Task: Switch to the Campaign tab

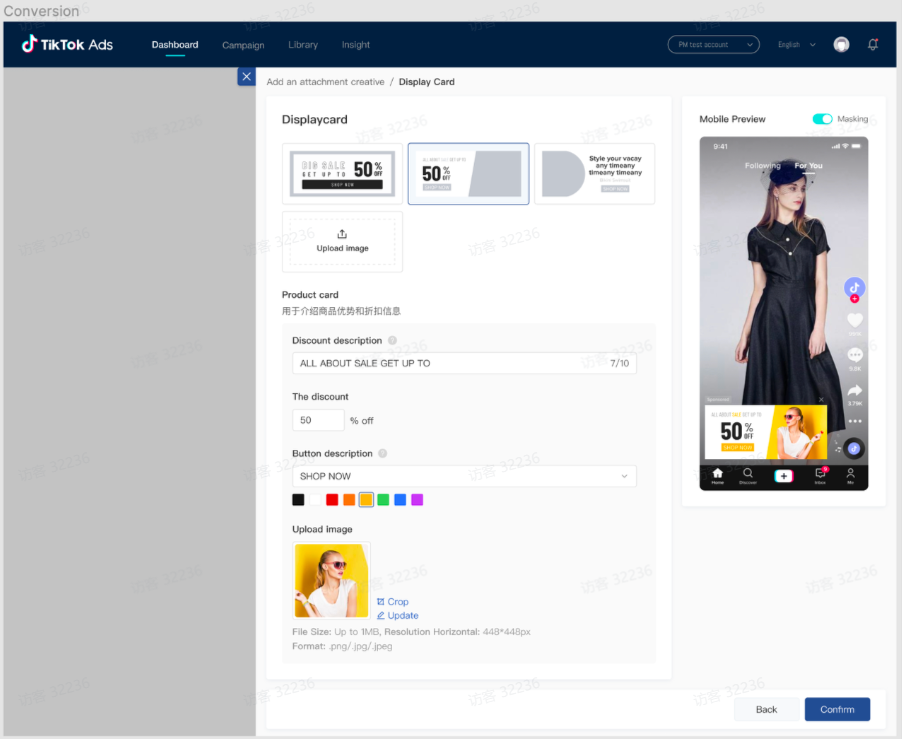Action: [243, 44]
